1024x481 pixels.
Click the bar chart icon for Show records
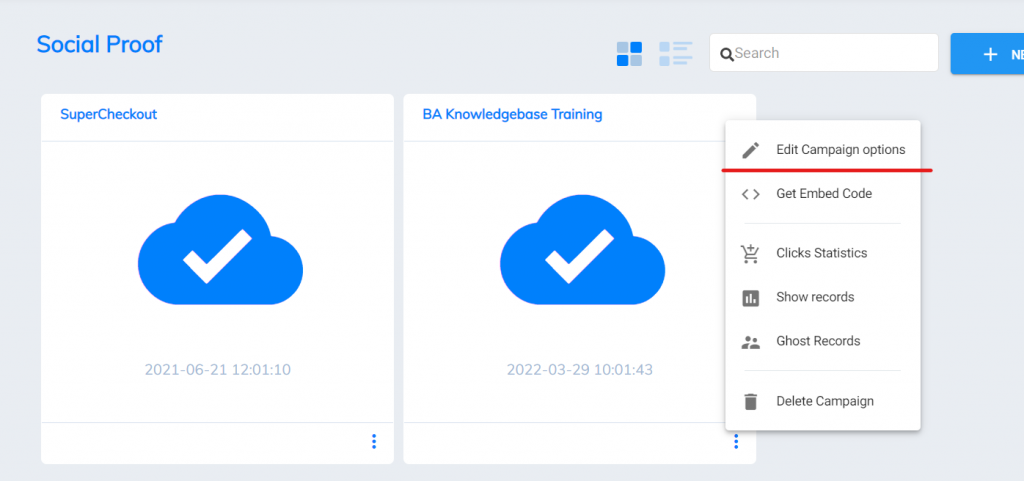point(751,298)
